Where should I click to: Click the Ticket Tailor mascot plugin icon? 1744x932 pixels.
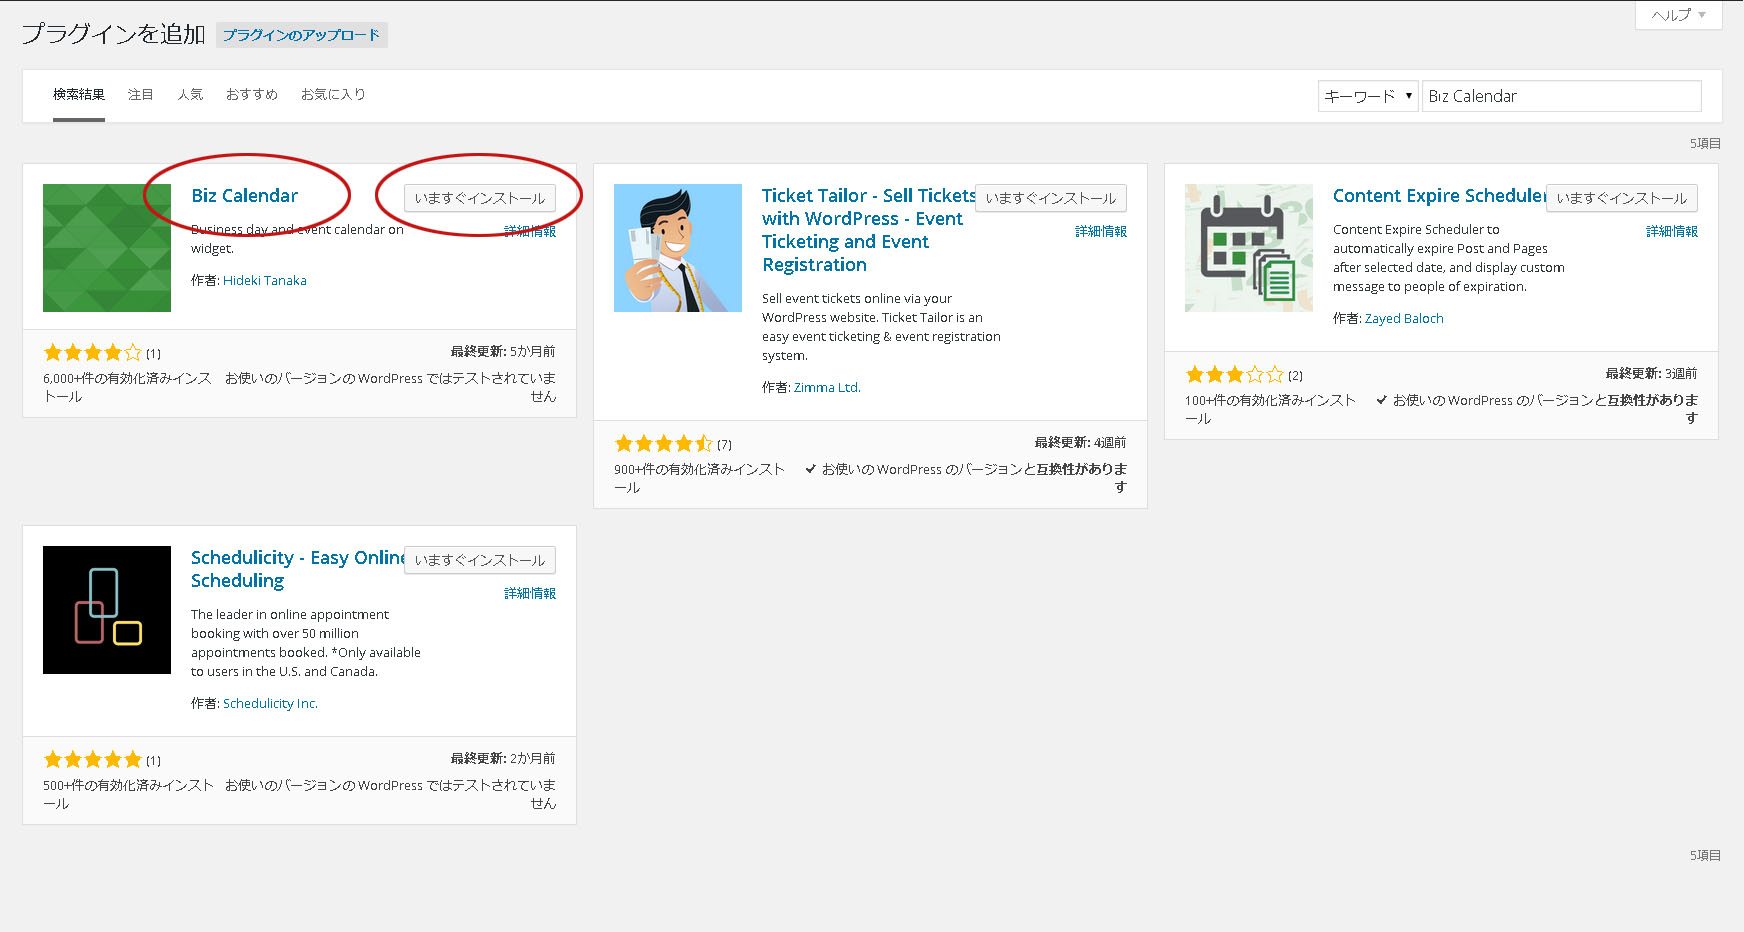(x=678, y=248)
